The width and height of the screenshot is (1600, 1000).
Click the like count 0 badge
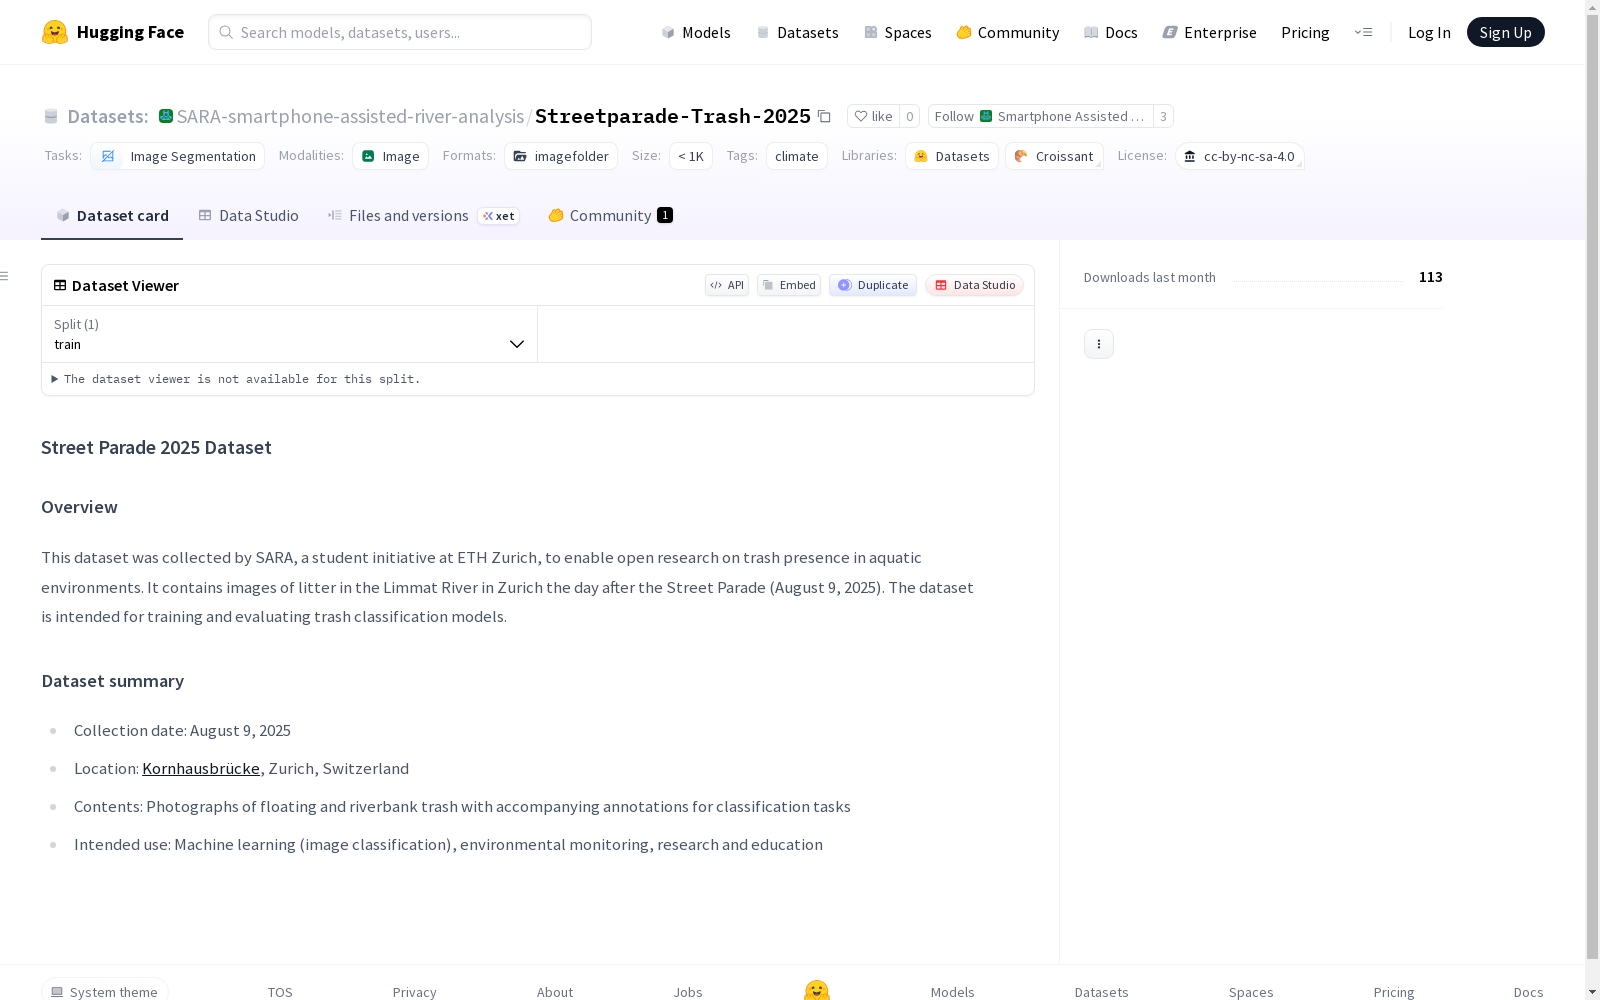pyautogui.click(x=910, y=116)
